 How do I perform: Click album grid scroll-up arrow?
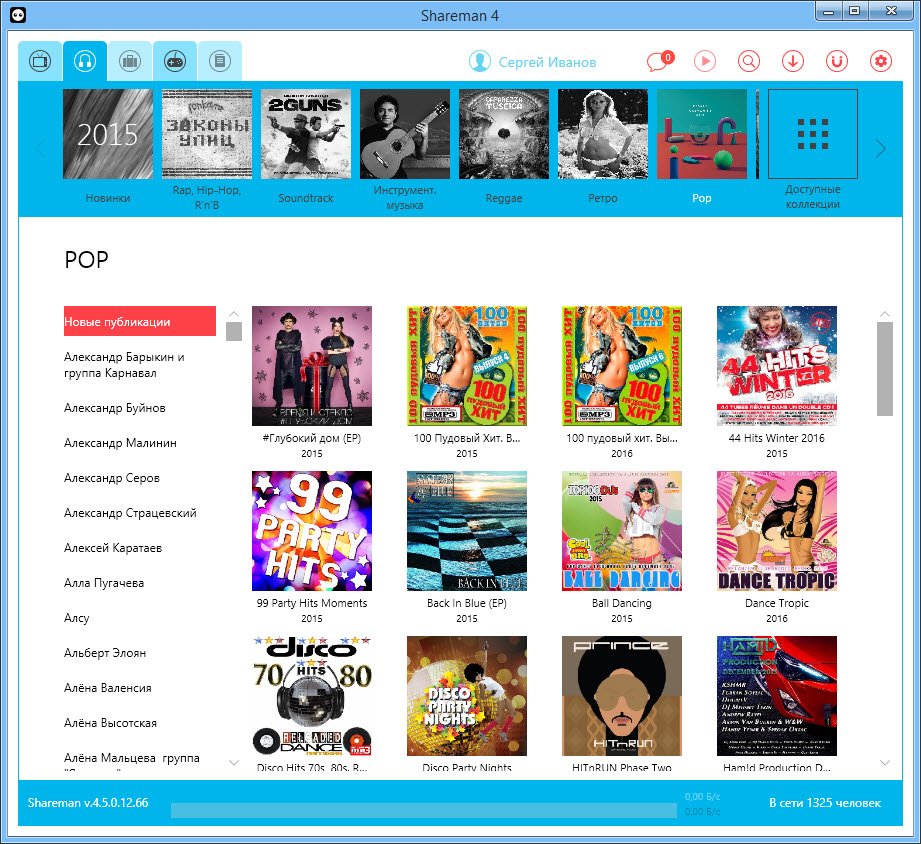pos(885,314)
